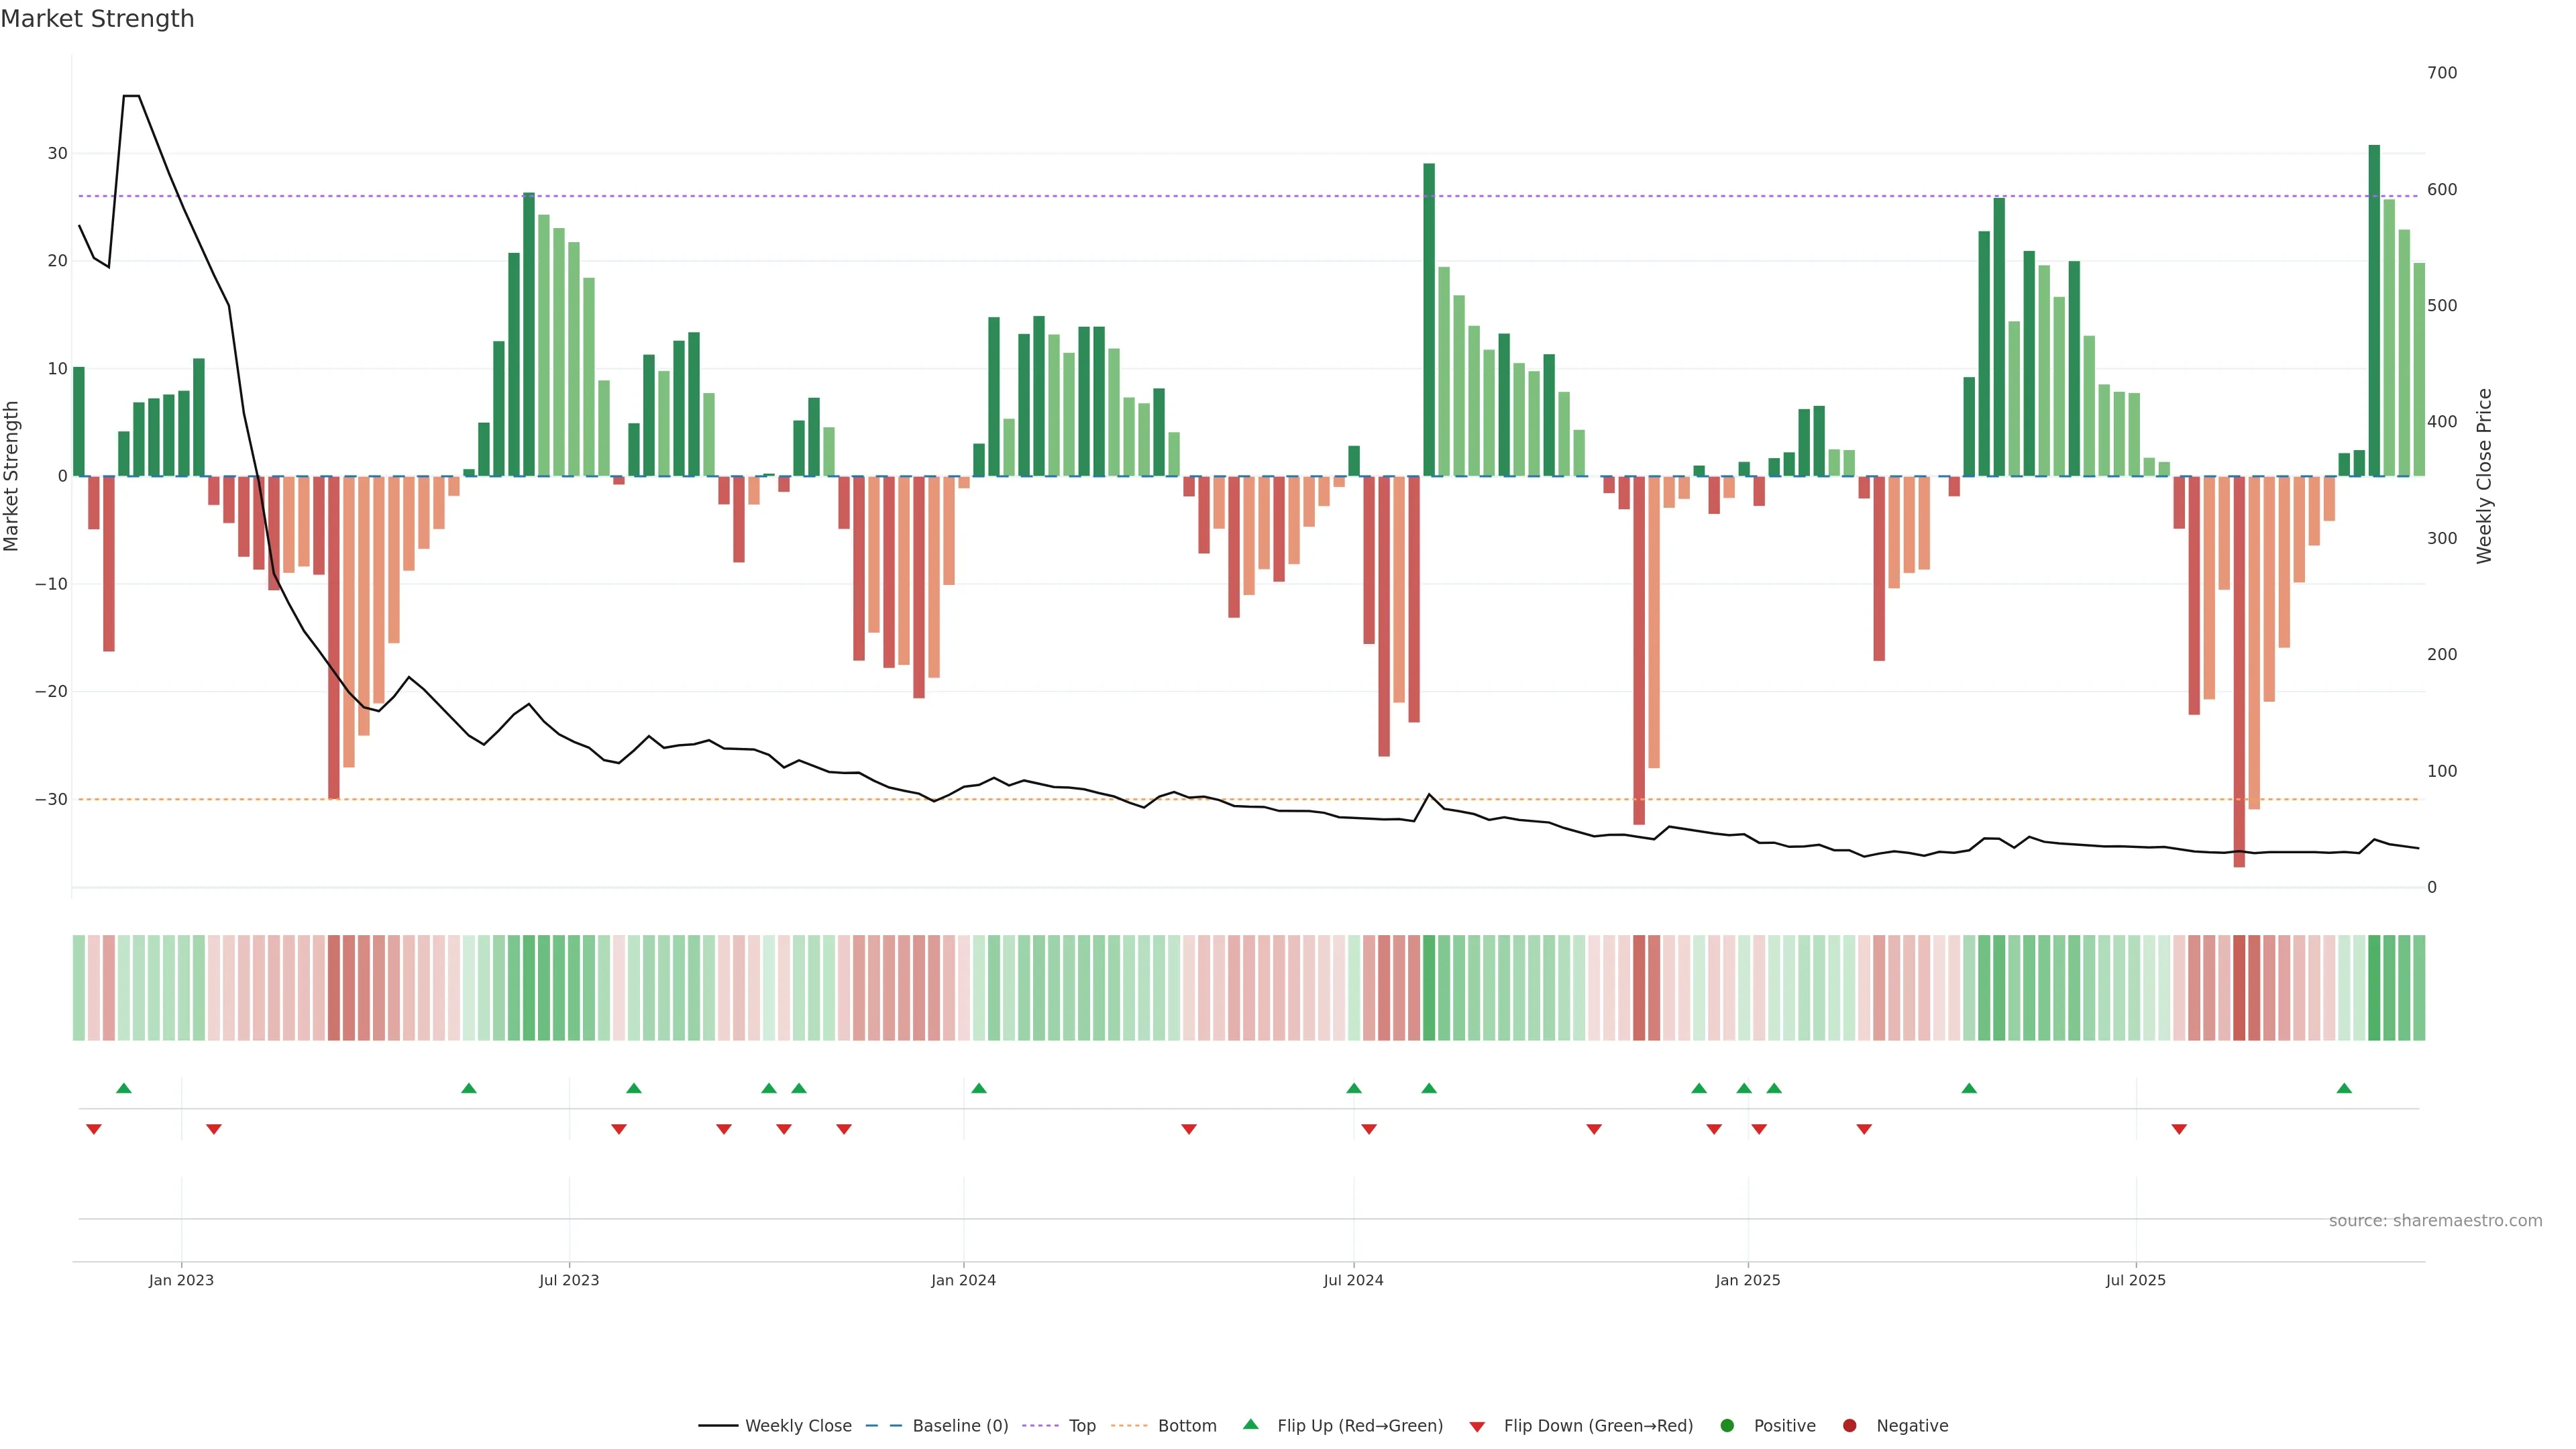Click the Flip Down red triangle legend icon

click(1477, 1426)
